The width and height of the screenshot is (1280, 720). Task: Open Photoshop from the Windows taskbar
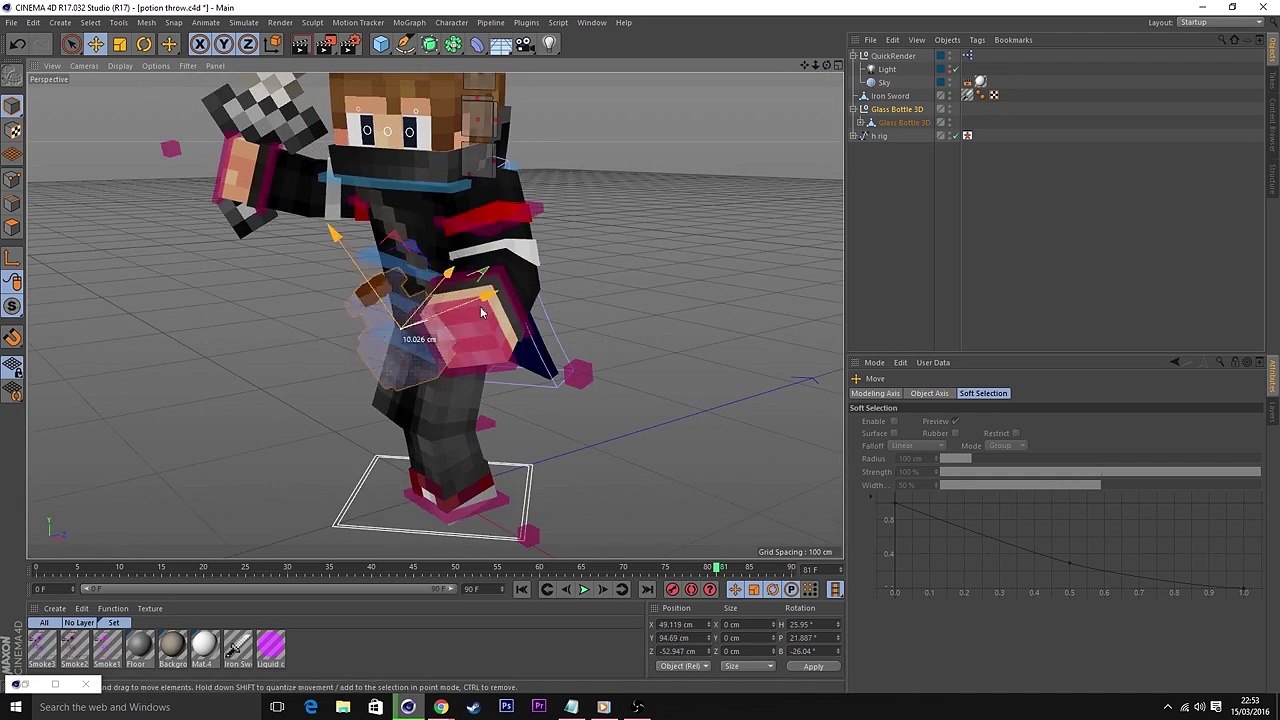pos(506,707)
